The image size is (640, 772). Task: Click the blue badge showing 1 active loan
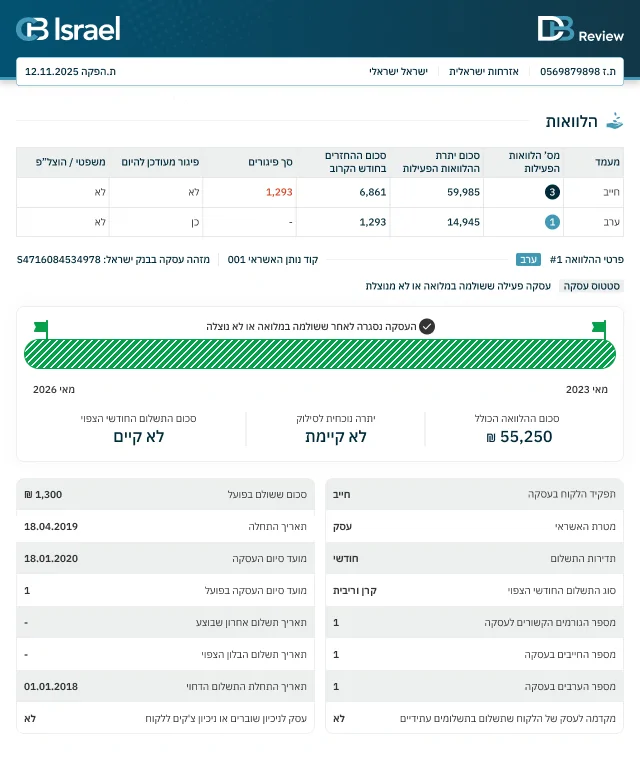point(552,222)
